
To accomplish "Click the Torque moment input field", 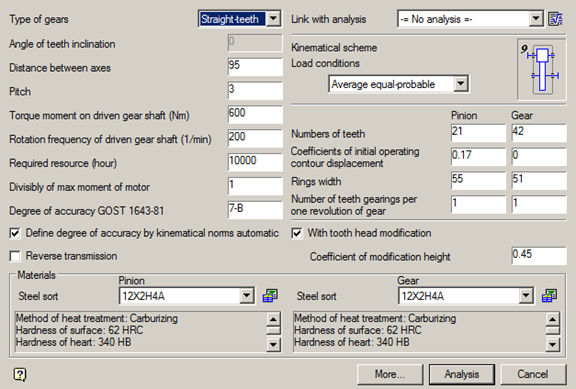I will [255, 114].
